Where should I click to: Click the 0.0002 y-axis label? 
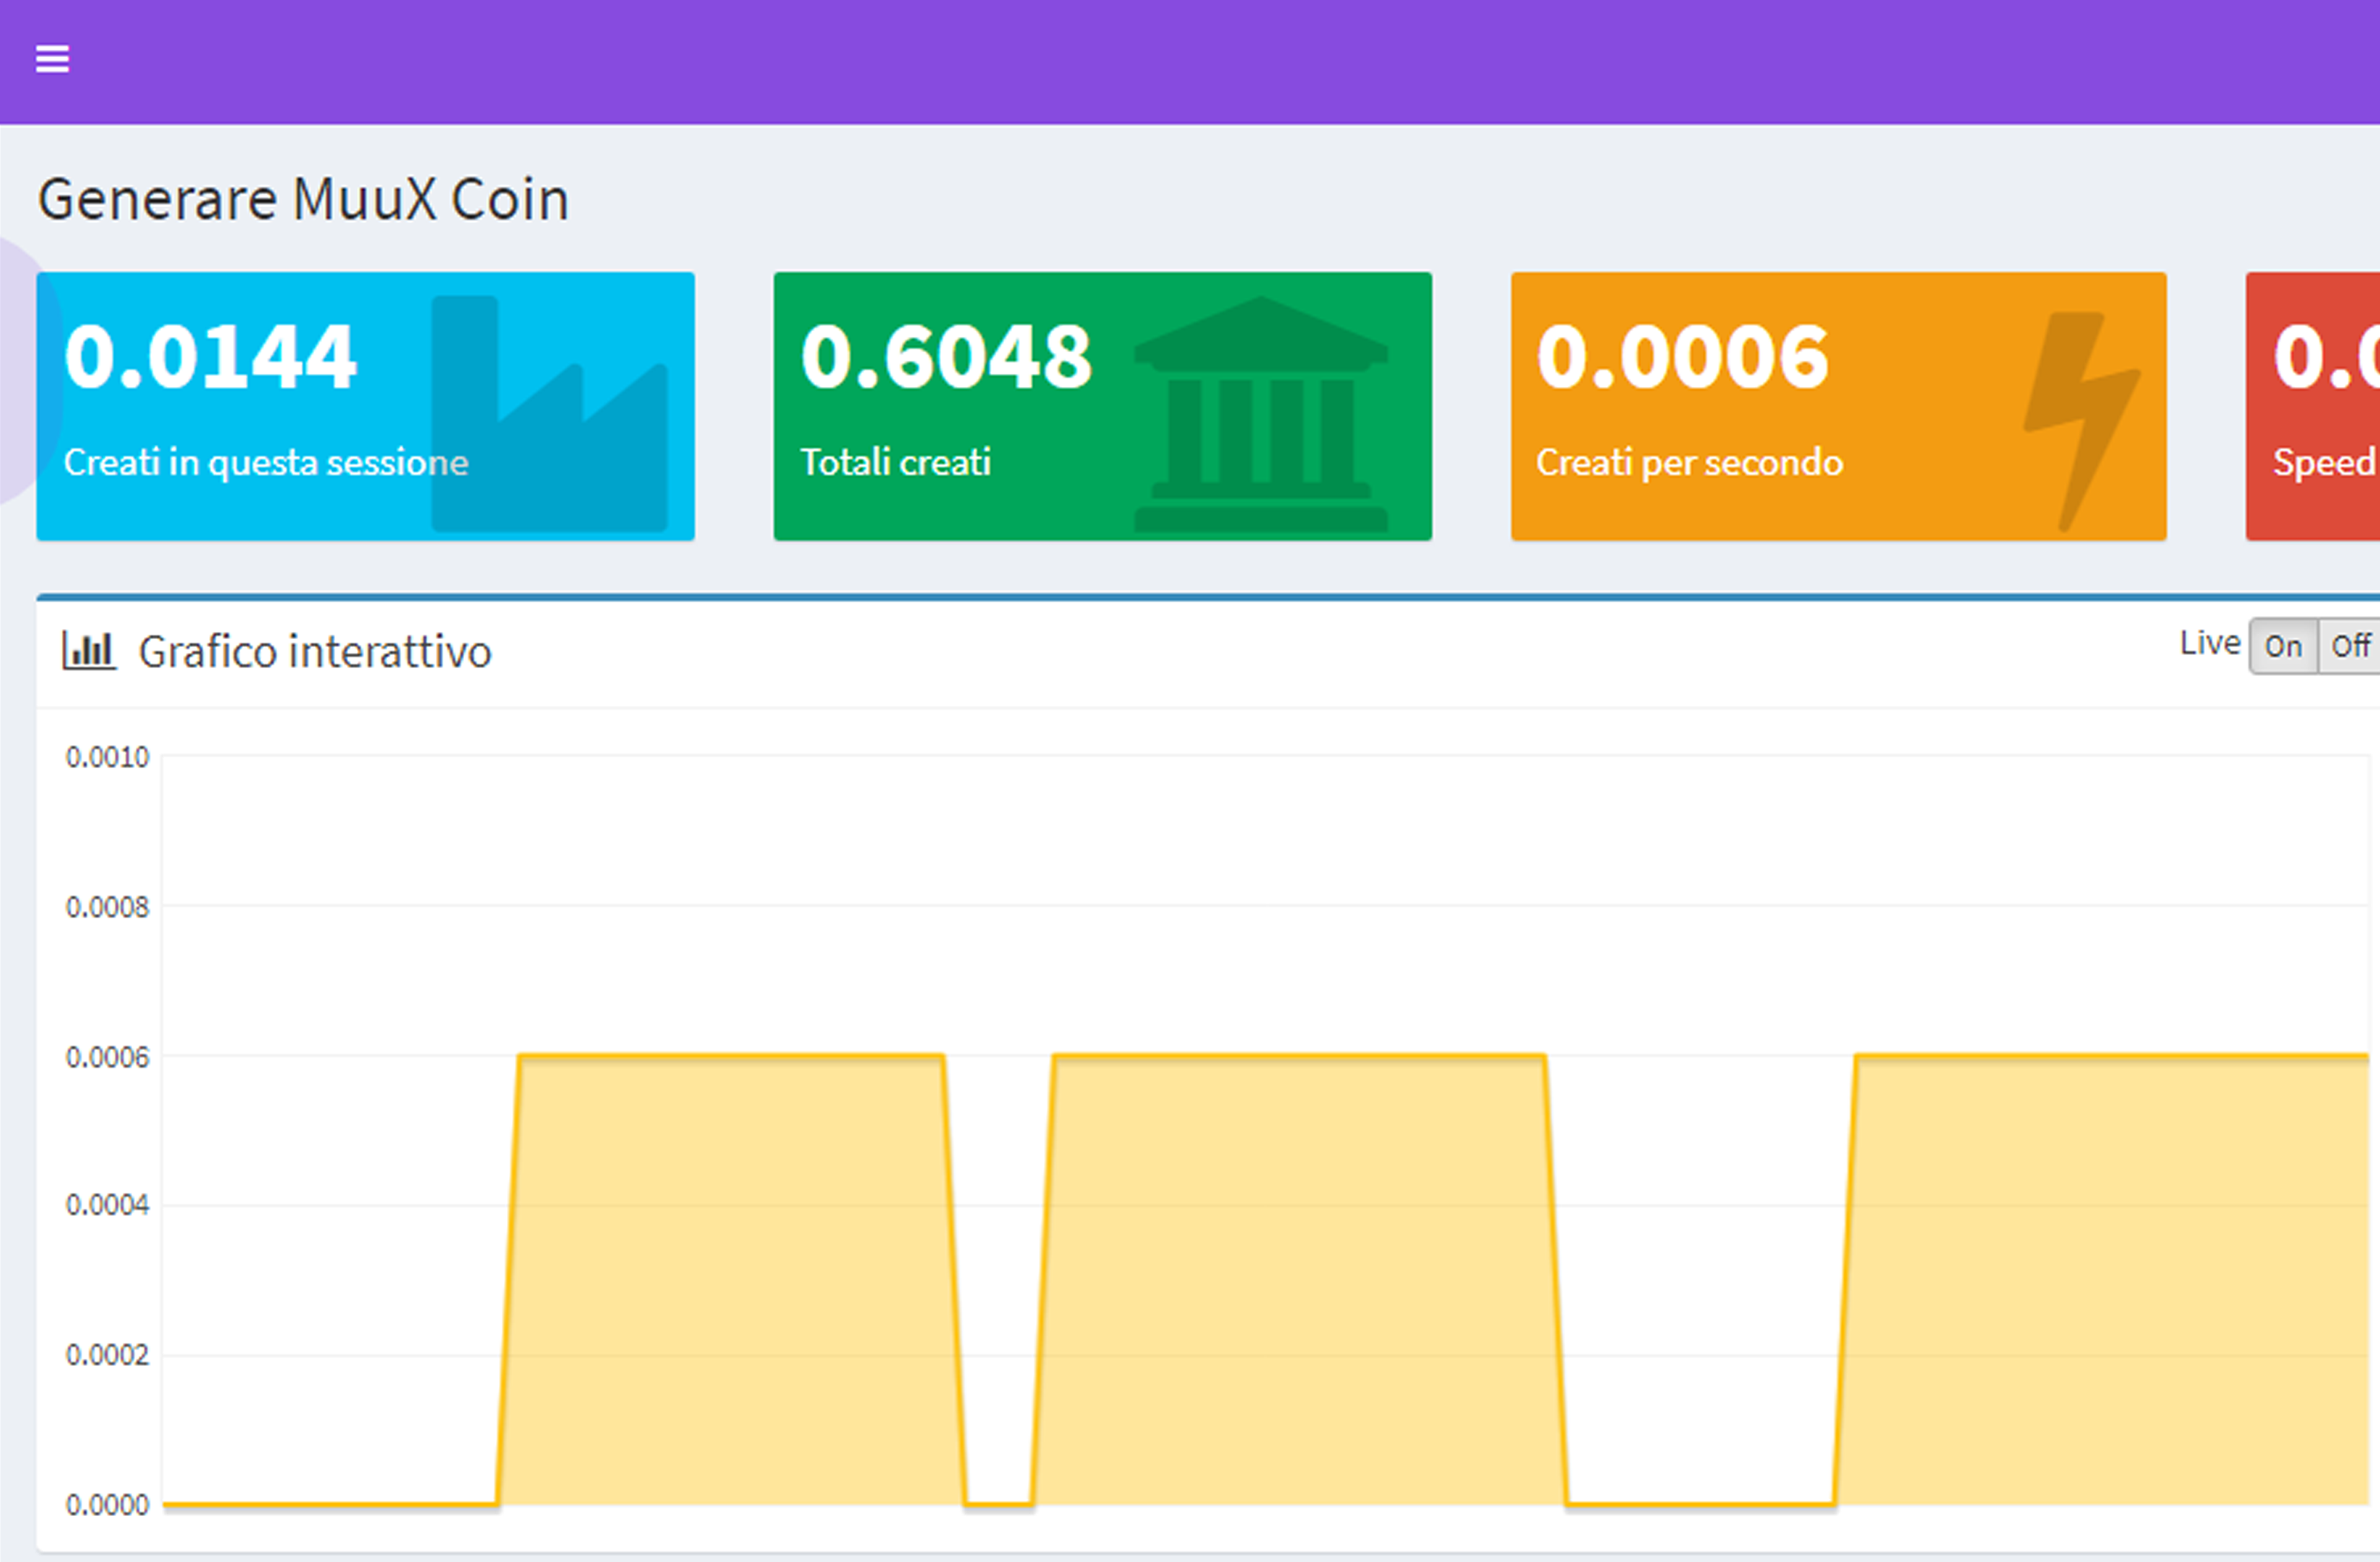(x=107, y=1355)
